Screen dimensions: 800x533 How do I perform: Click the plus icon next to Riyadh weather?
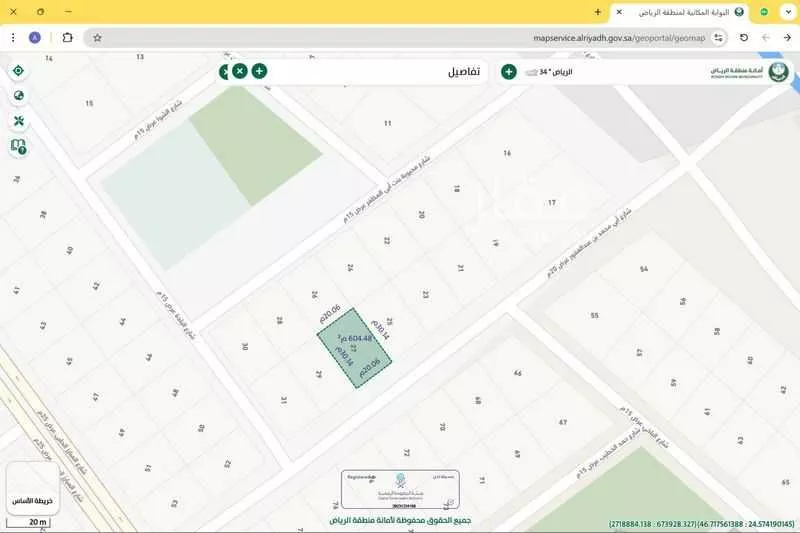point(508,72)
